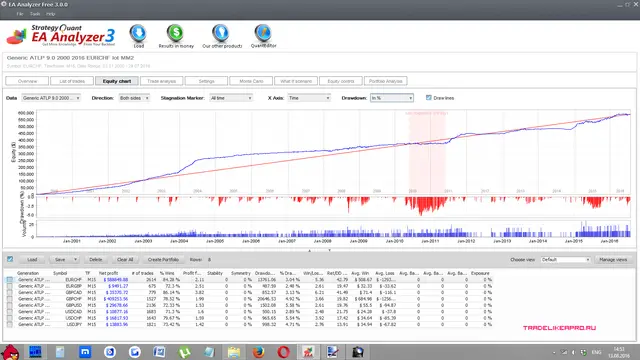This screenshot has width=640, height=360.
Task: Open the Trade analysis tab
Action: tap(162, 81)
